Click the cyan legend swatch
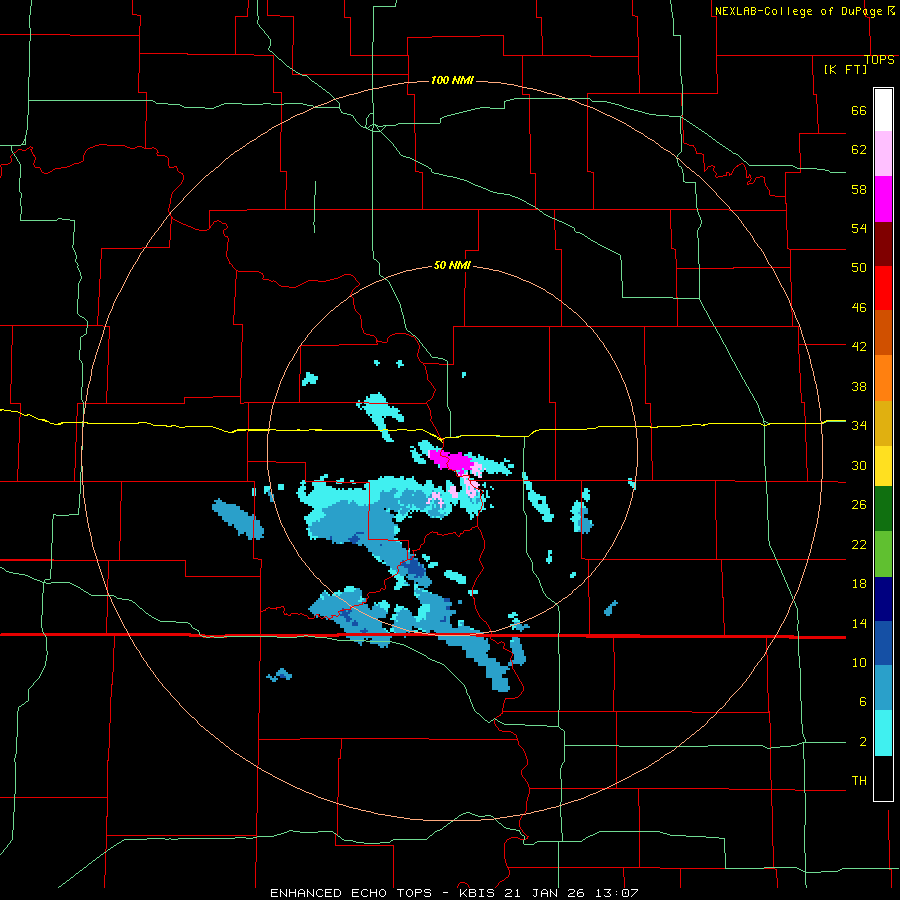This screenshot has width=900, height=900. [883, 734]
